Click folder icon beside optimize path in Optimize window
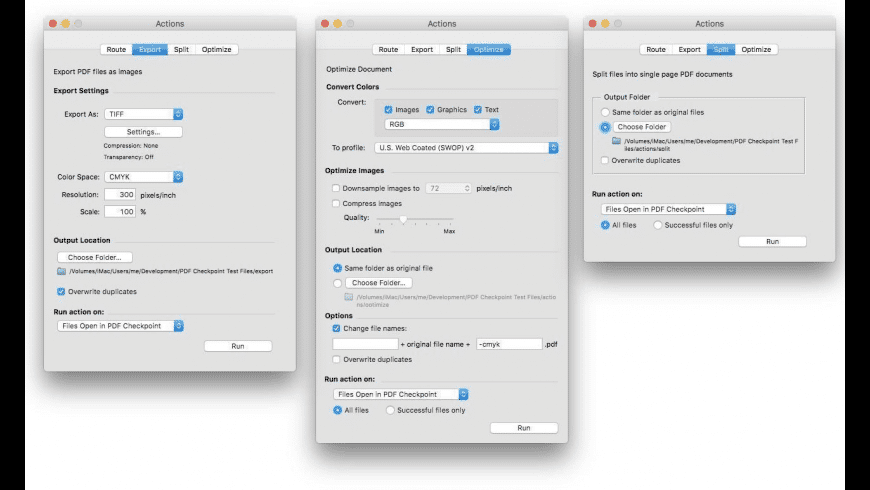The height and width of the screenshot is (490, 870). tap(348, 297)
